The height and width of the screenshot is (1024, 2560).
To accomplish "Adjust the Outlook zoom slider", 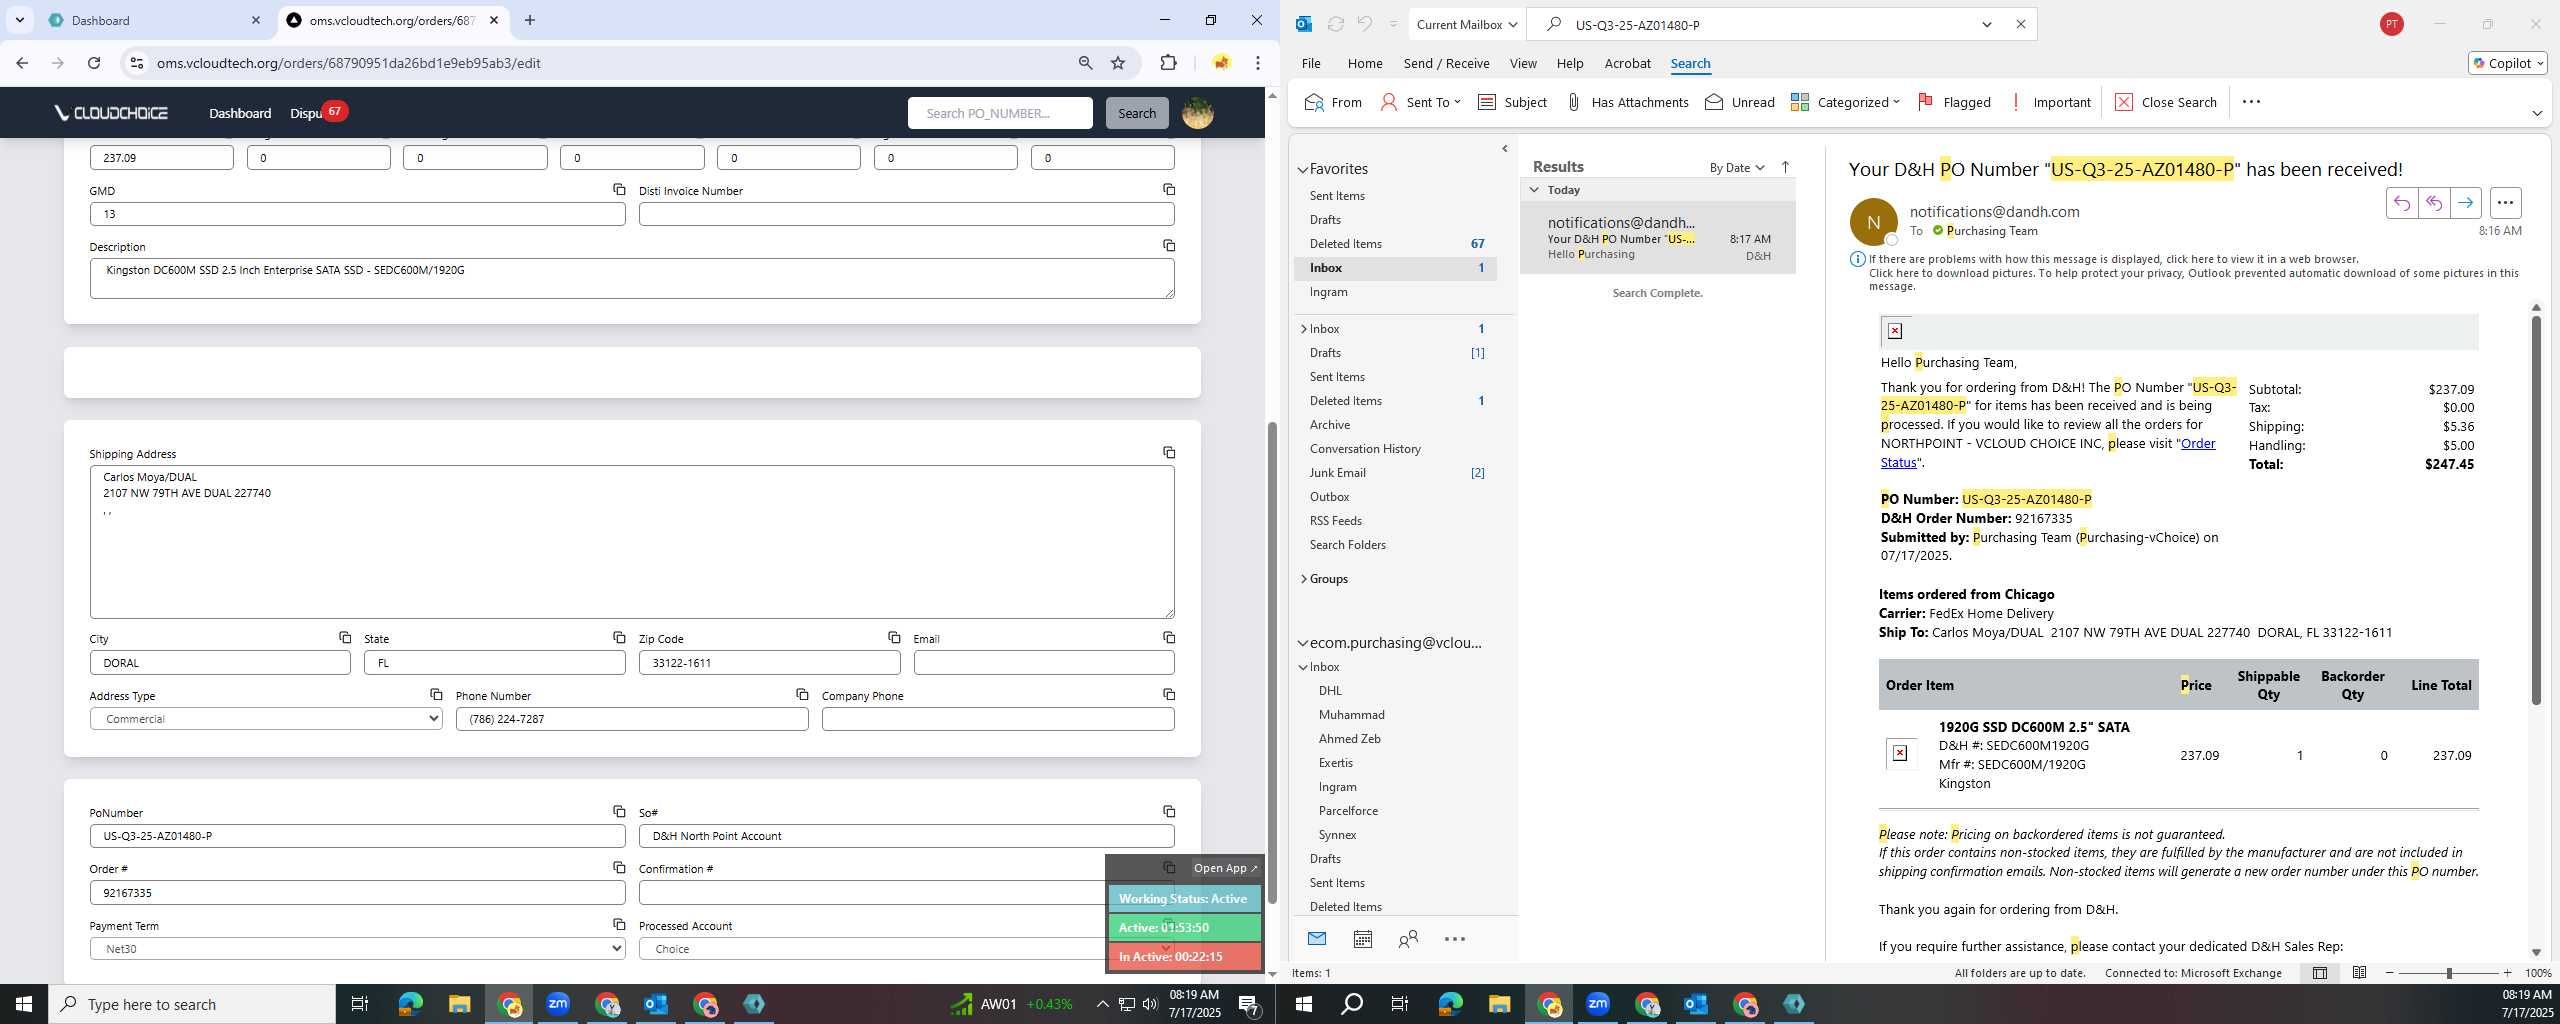I will click(x=2448, y=973).
